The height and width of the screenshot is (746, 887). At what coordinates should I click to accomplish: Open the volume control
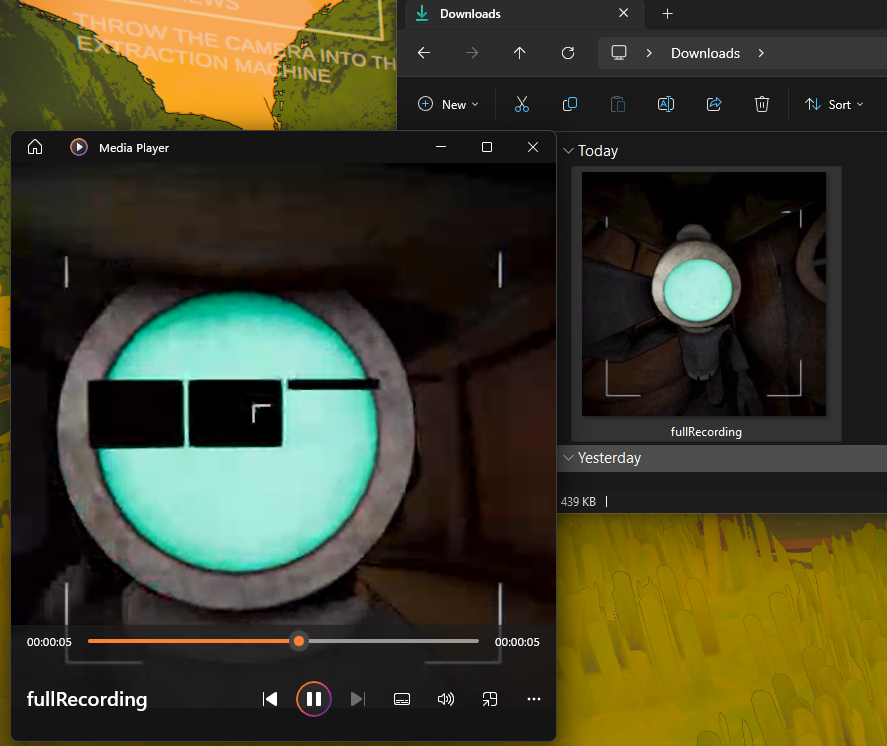[x=446, y=699]
